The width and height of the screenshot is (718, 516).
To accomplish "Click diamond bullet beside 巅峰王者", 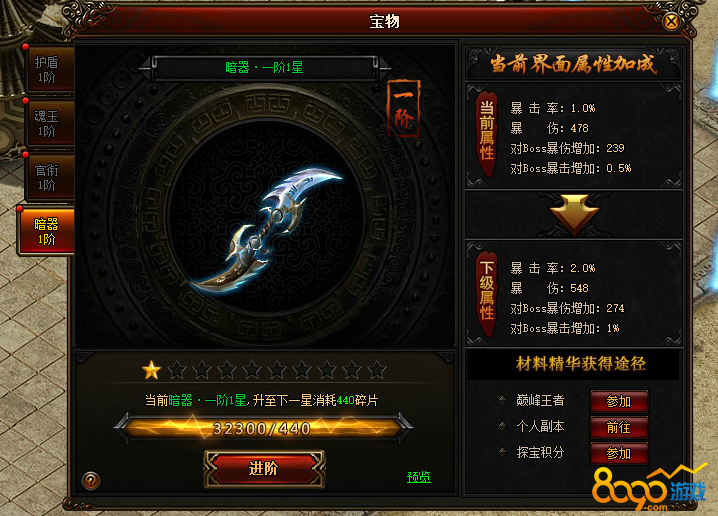I will pyautogui.click(x=502, y=401).
